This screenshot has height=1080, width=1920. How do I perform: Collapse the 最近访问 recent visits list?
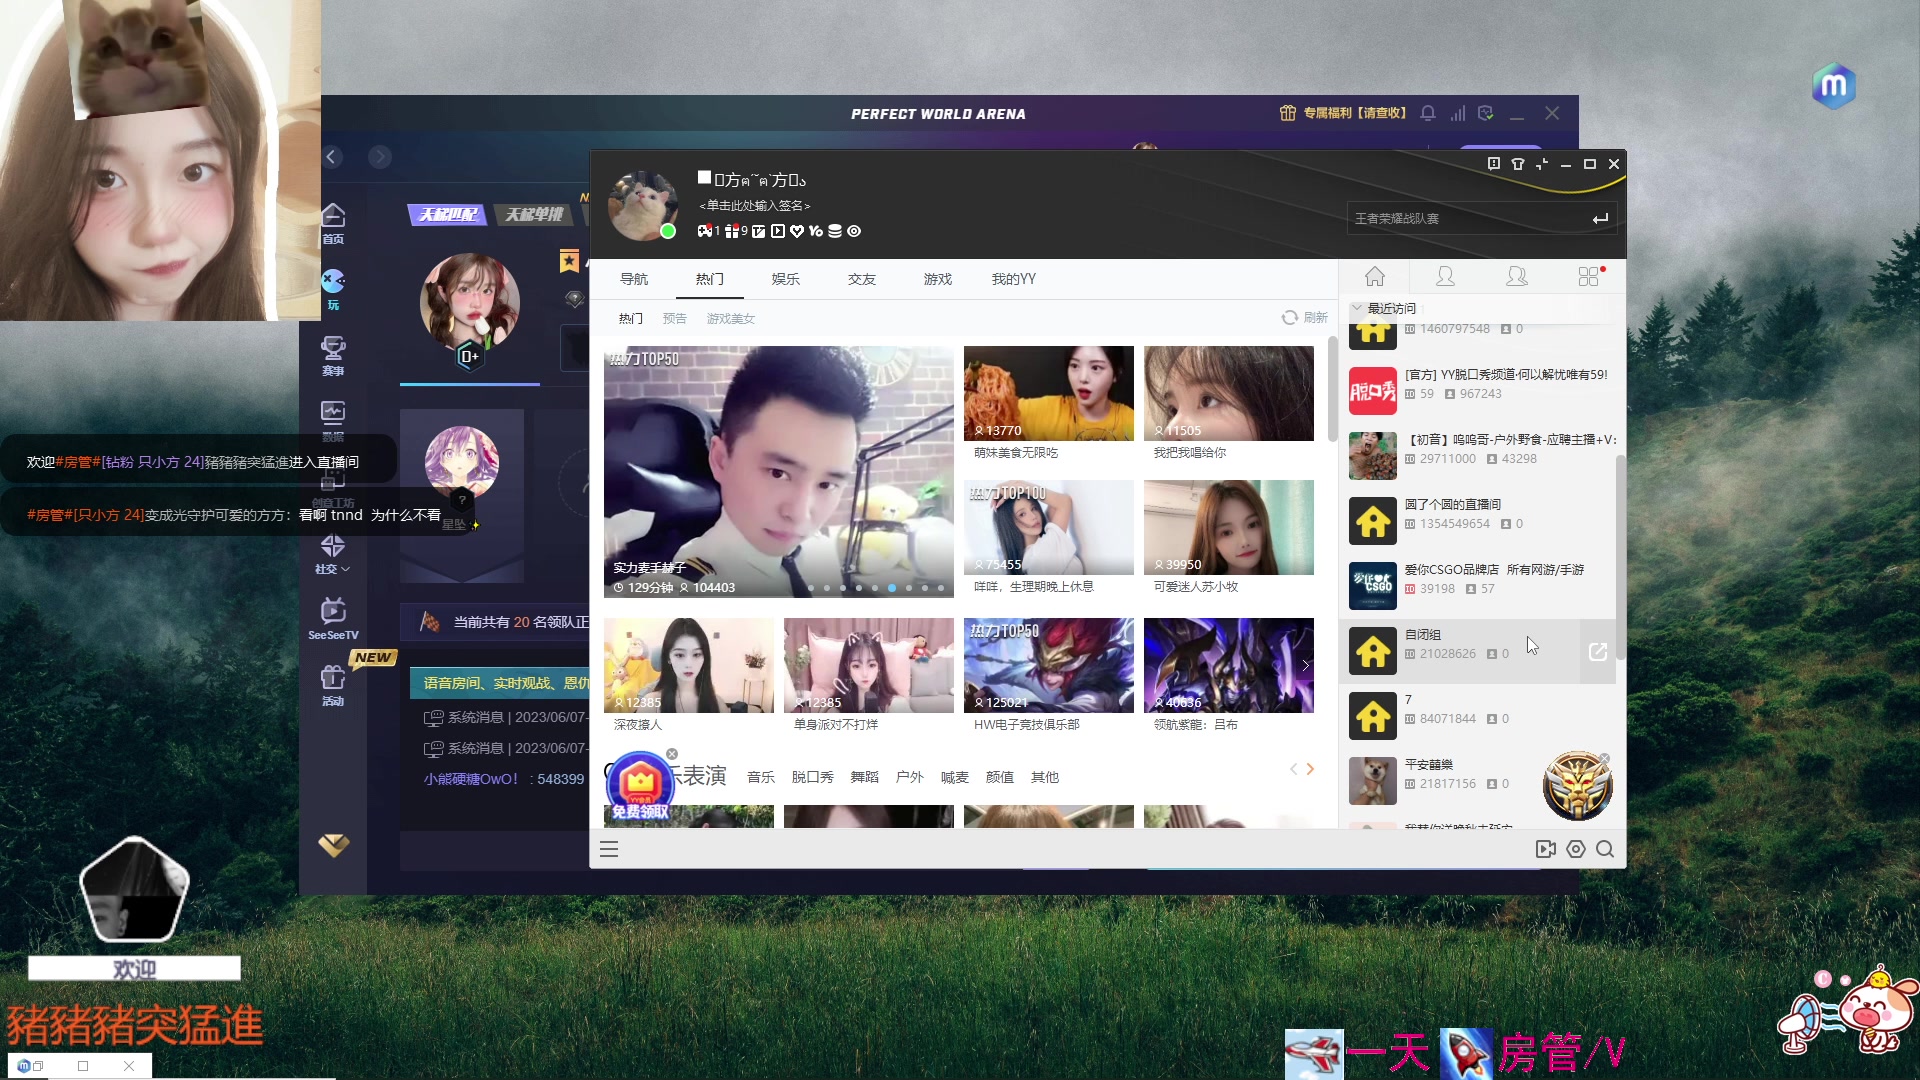tap(1357, 308)
